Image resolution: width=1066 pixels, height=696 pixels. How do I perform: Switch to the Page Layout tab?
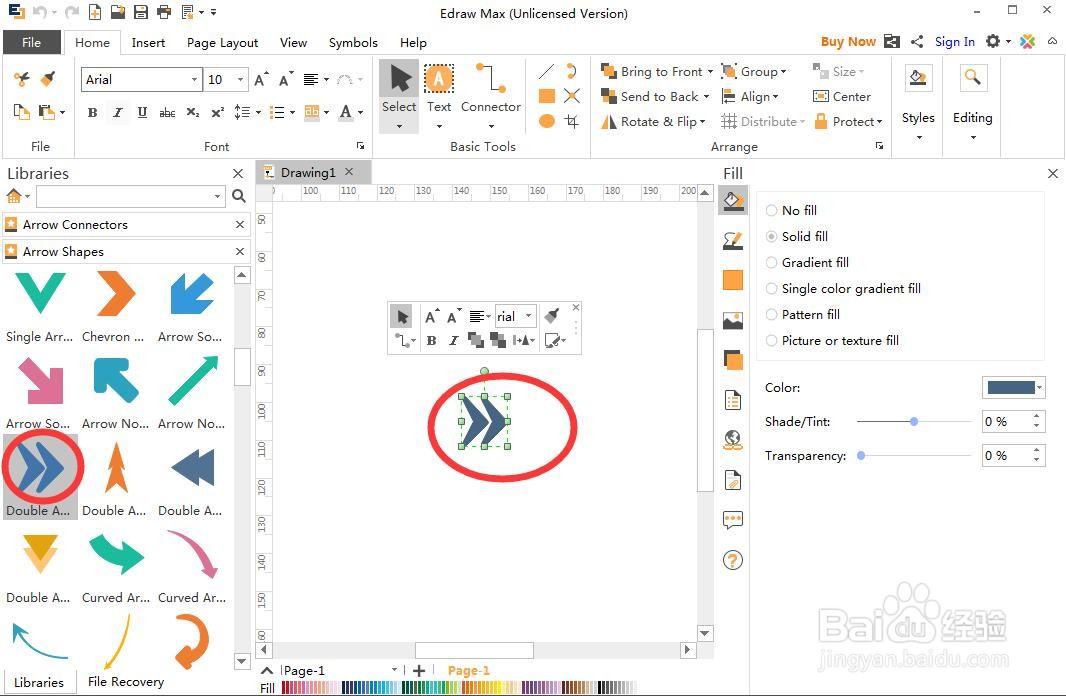pos(222,42)
